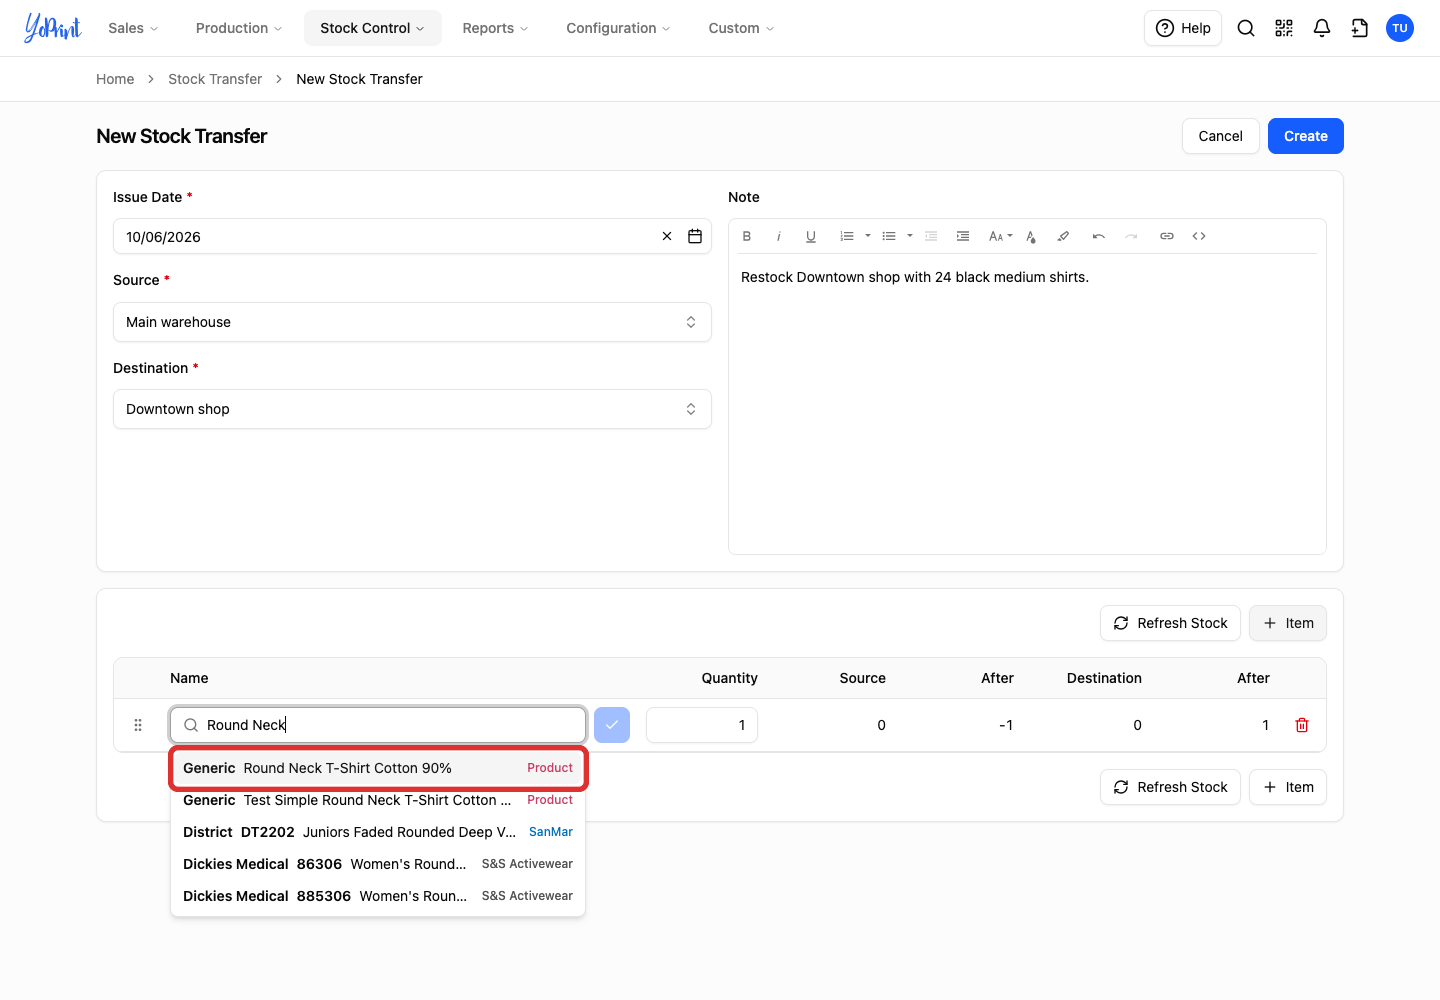1440x1000 pixels.
Task: Open the Stock Control menu
Action: [372, 28]
